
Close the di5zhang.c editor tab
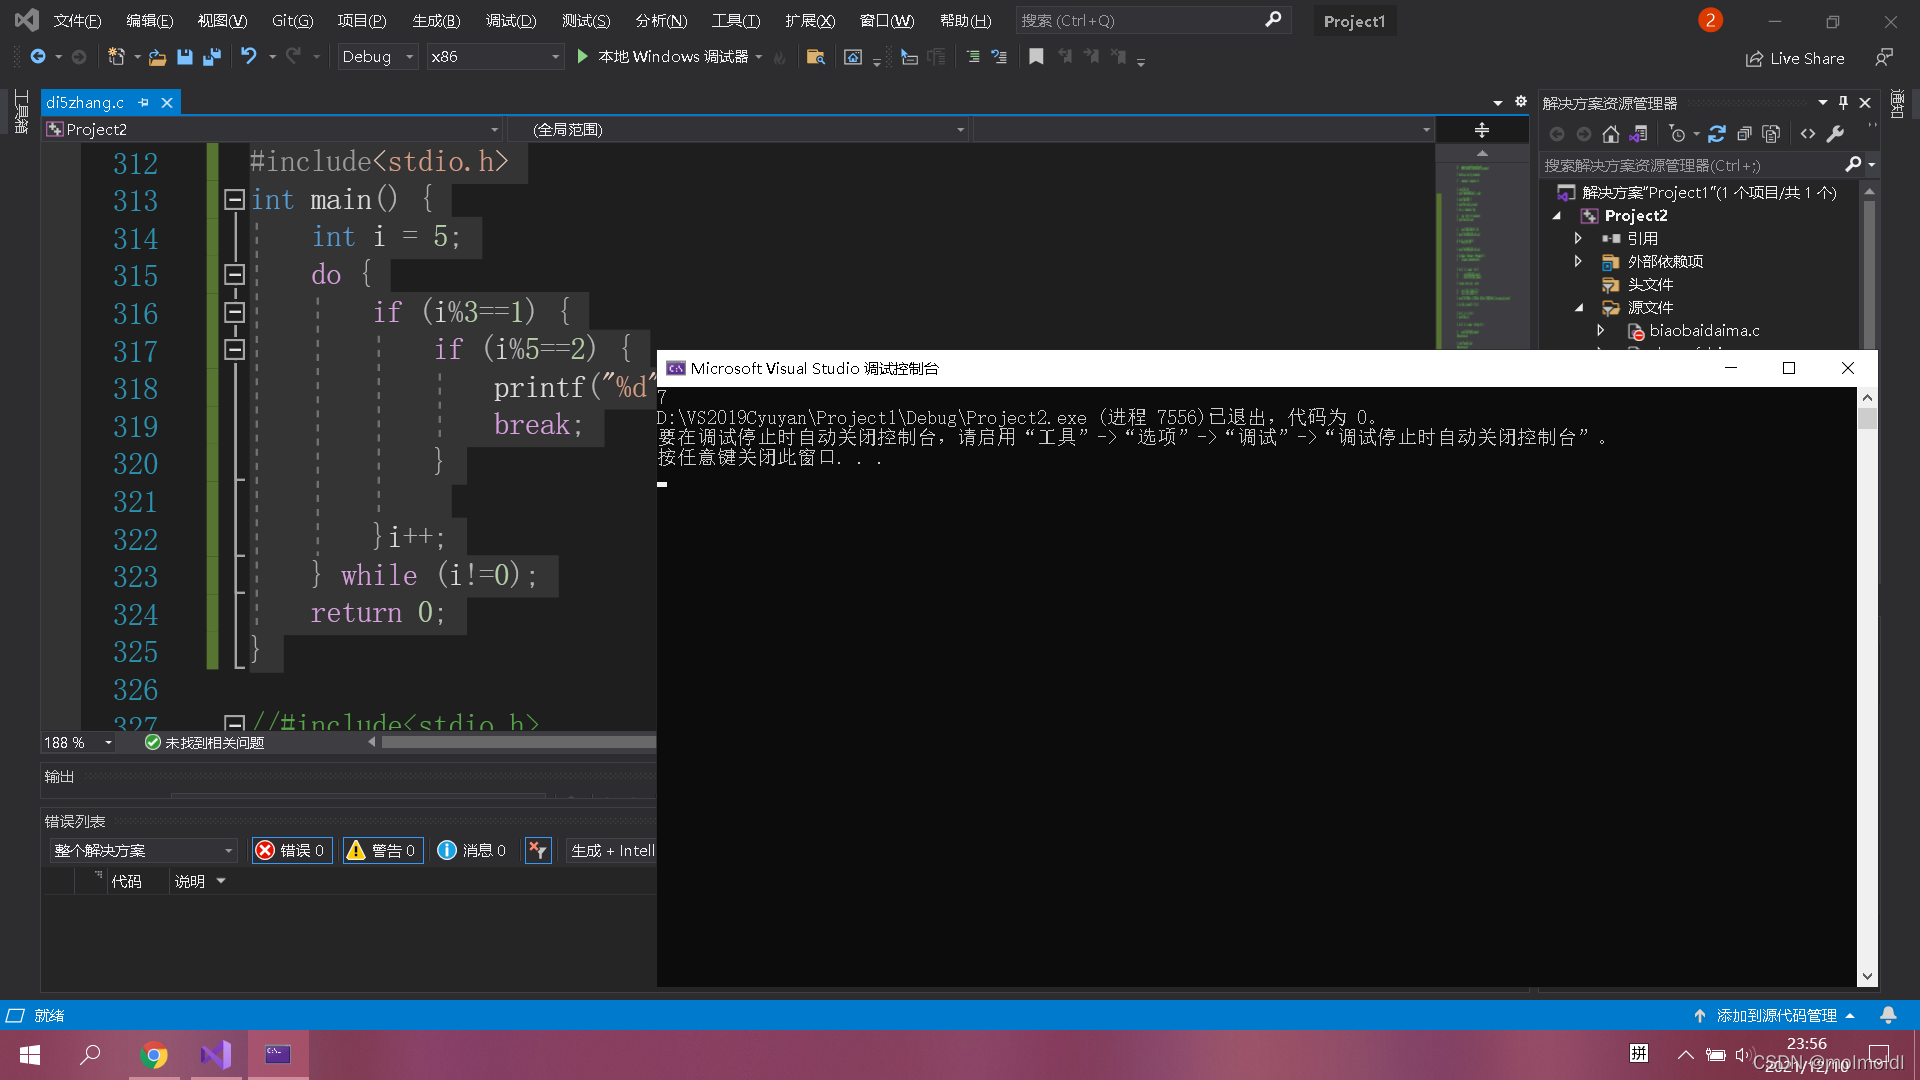click(167, 102)
